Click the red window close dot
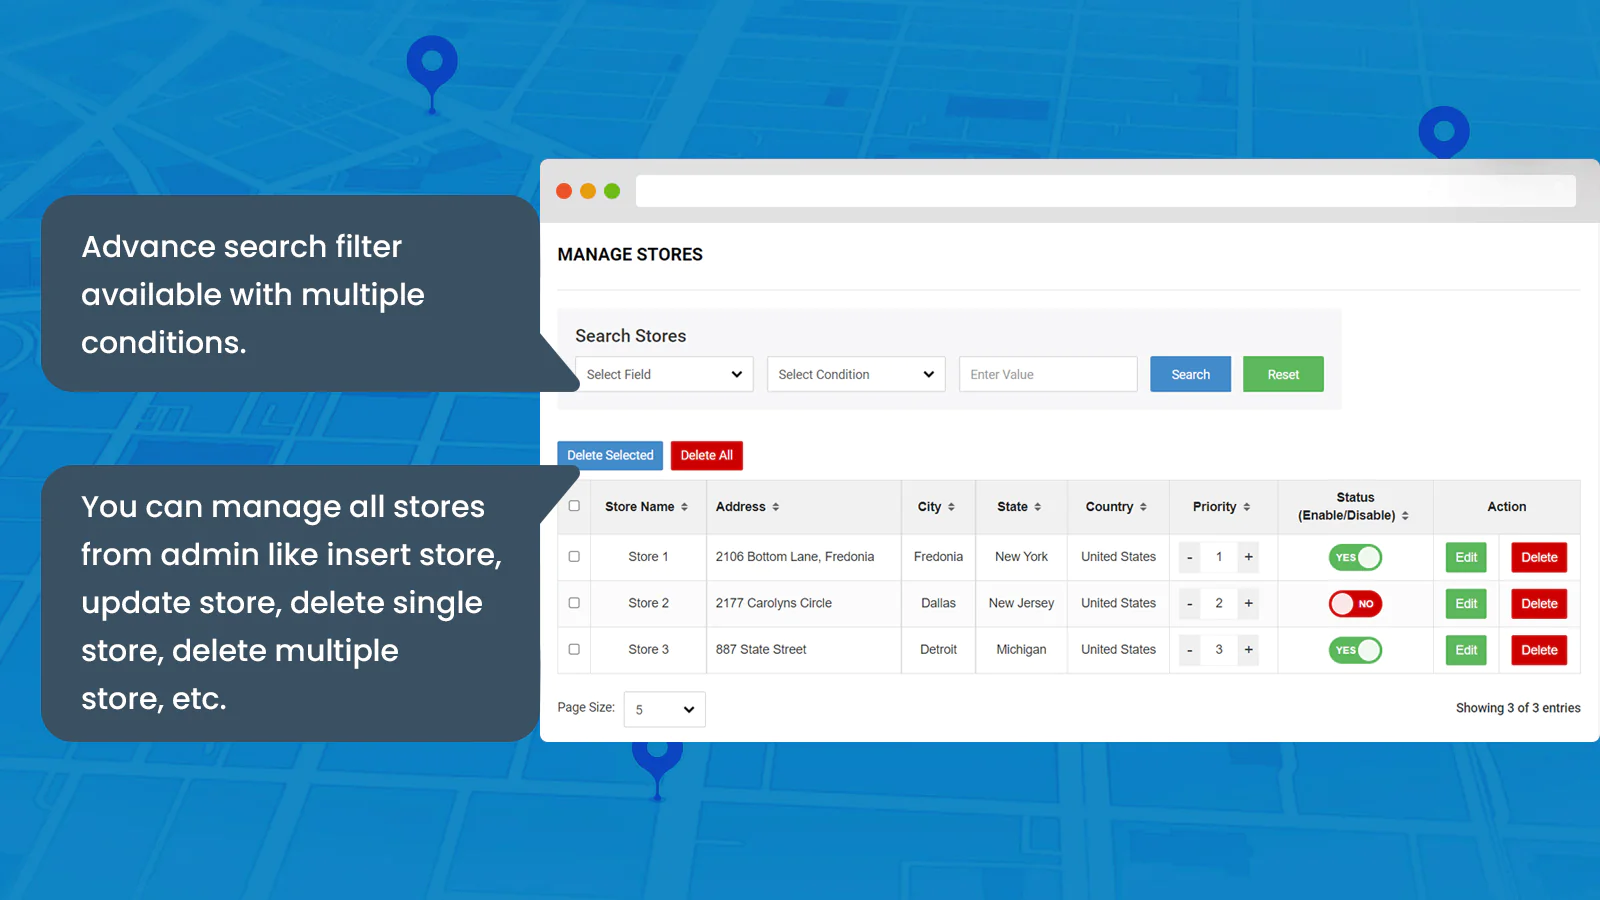This screenshot has width=1600, height=900. coord(564,191)
